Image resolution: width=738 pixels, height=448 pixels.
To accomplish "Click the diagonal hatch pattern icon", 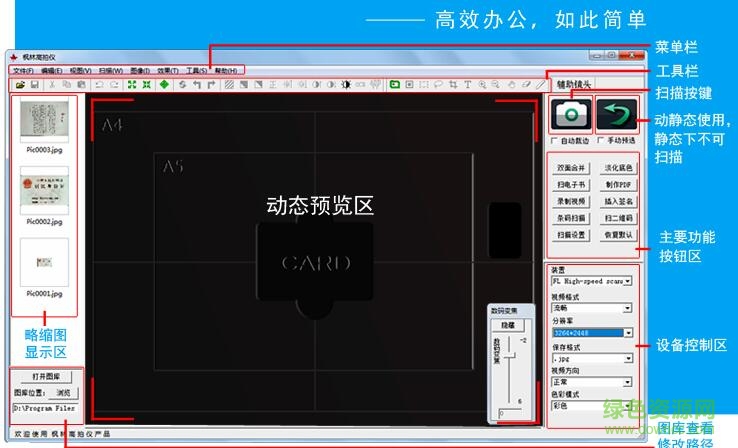I will click(229, 85).
